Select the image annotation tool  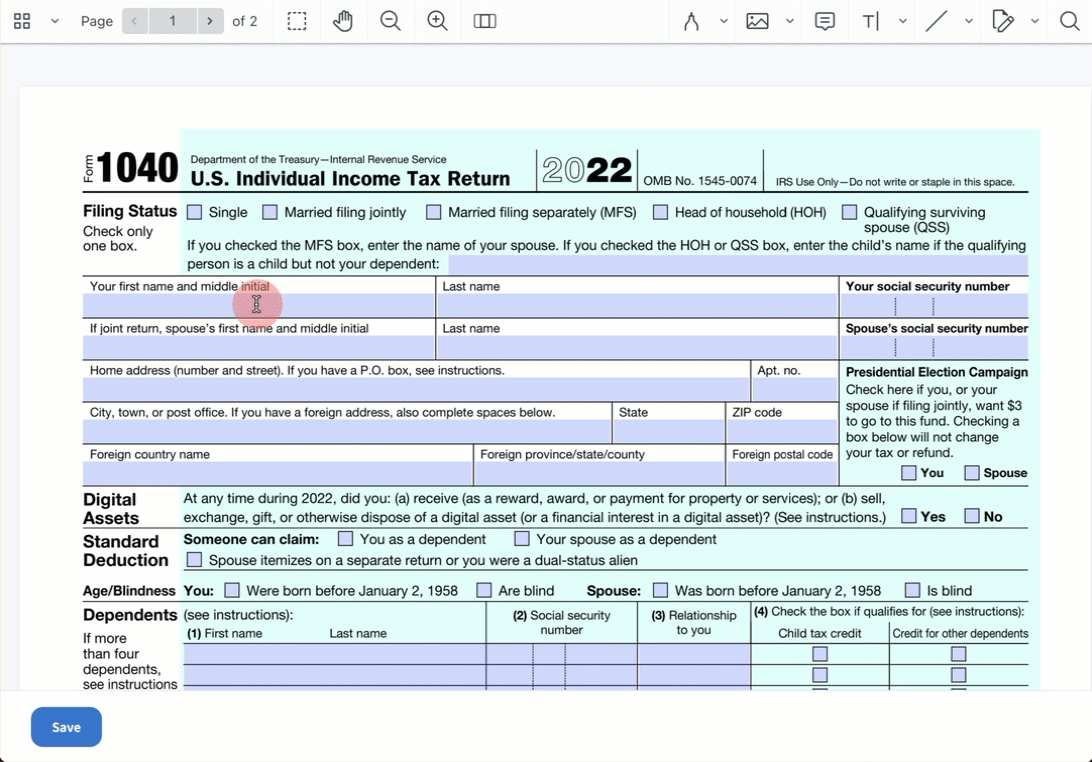pyautogui.click(x=757, y=21)
